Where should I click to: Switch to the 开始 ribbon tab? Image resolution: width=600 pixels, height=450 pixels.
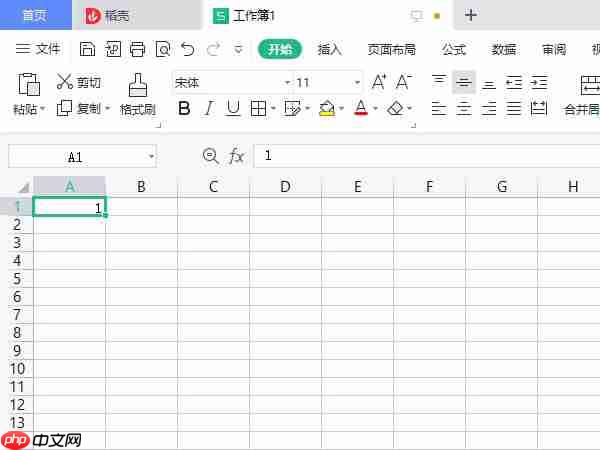point(280,49)
